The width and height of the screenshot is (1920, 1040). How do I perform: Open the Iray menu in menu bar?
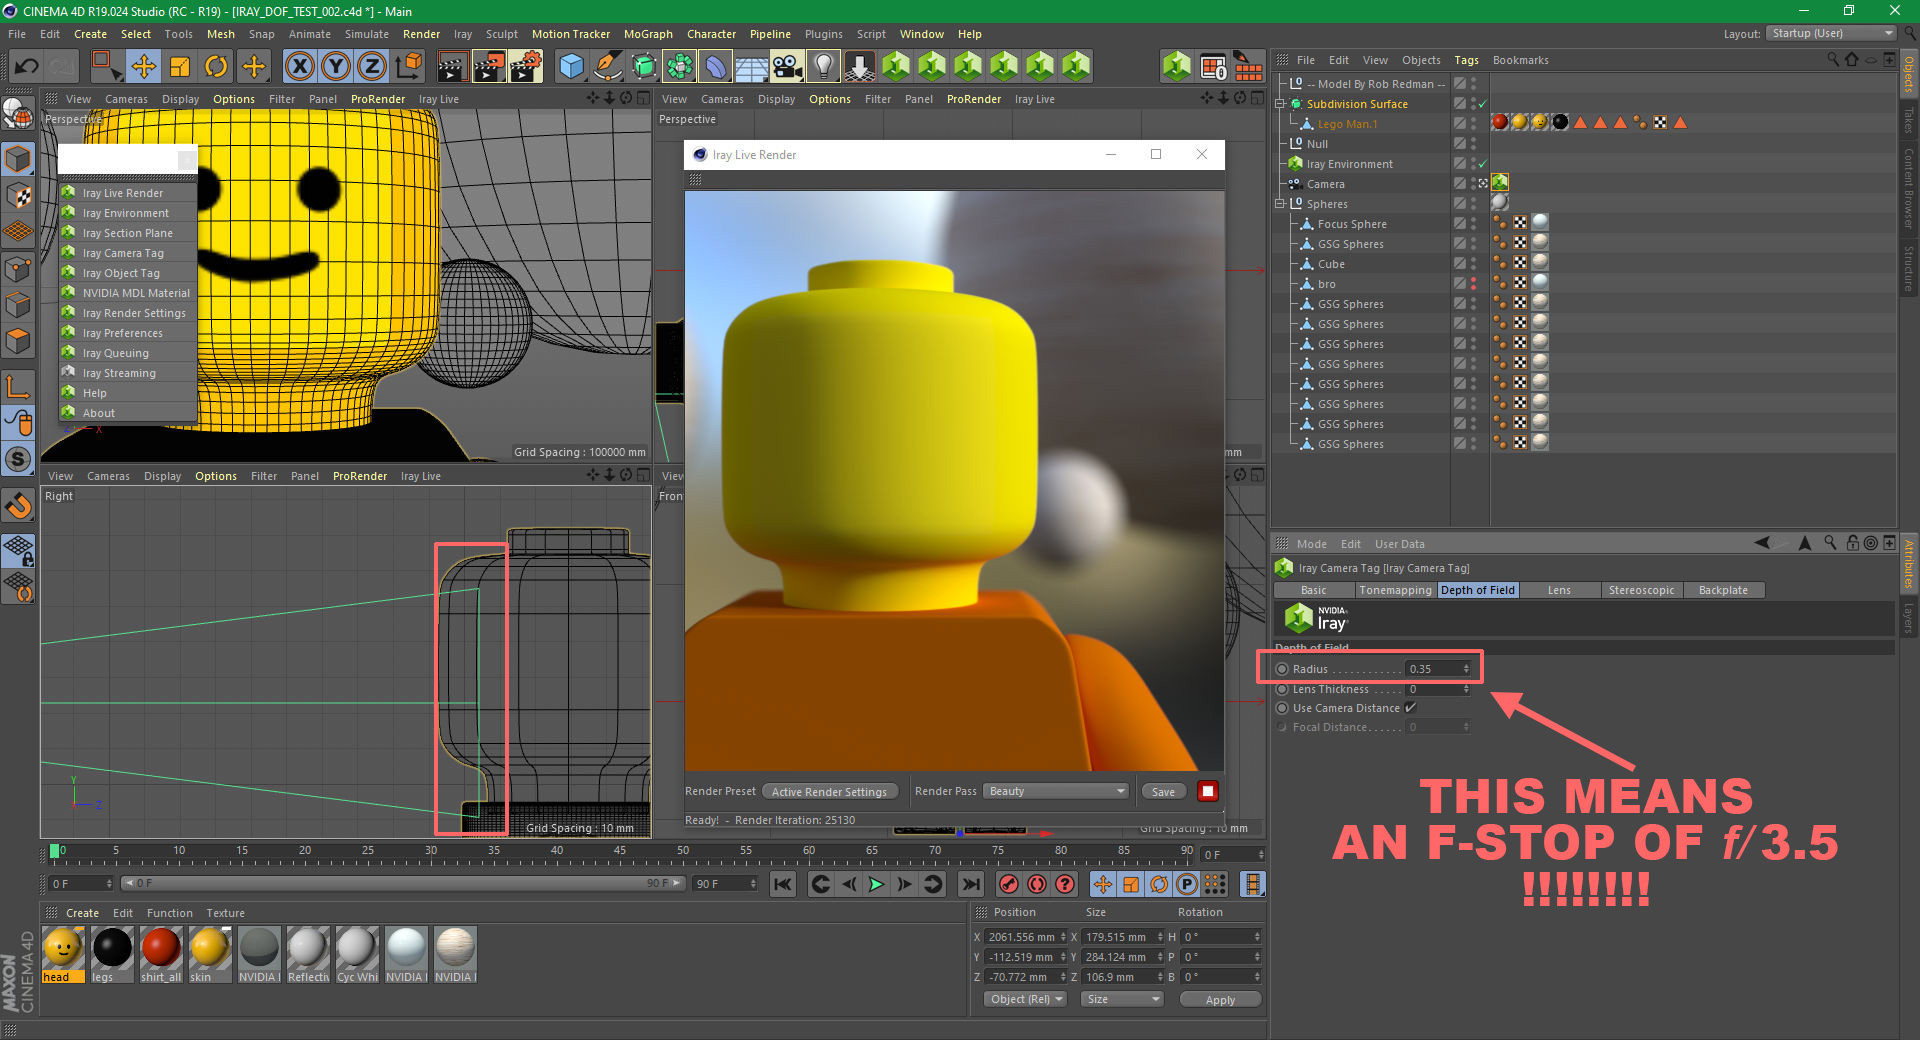tap(463, 34)
